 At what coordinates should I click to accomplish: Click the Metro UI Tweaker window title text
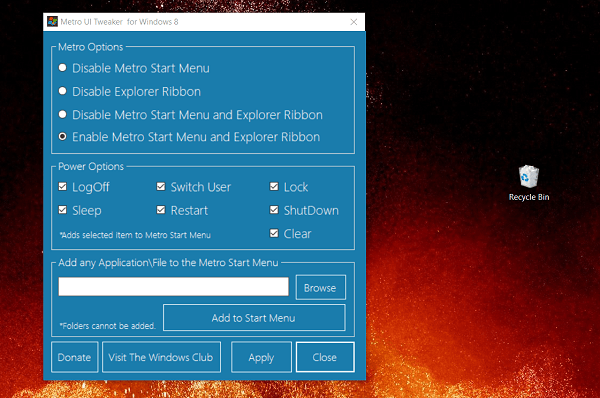(119, 22)
